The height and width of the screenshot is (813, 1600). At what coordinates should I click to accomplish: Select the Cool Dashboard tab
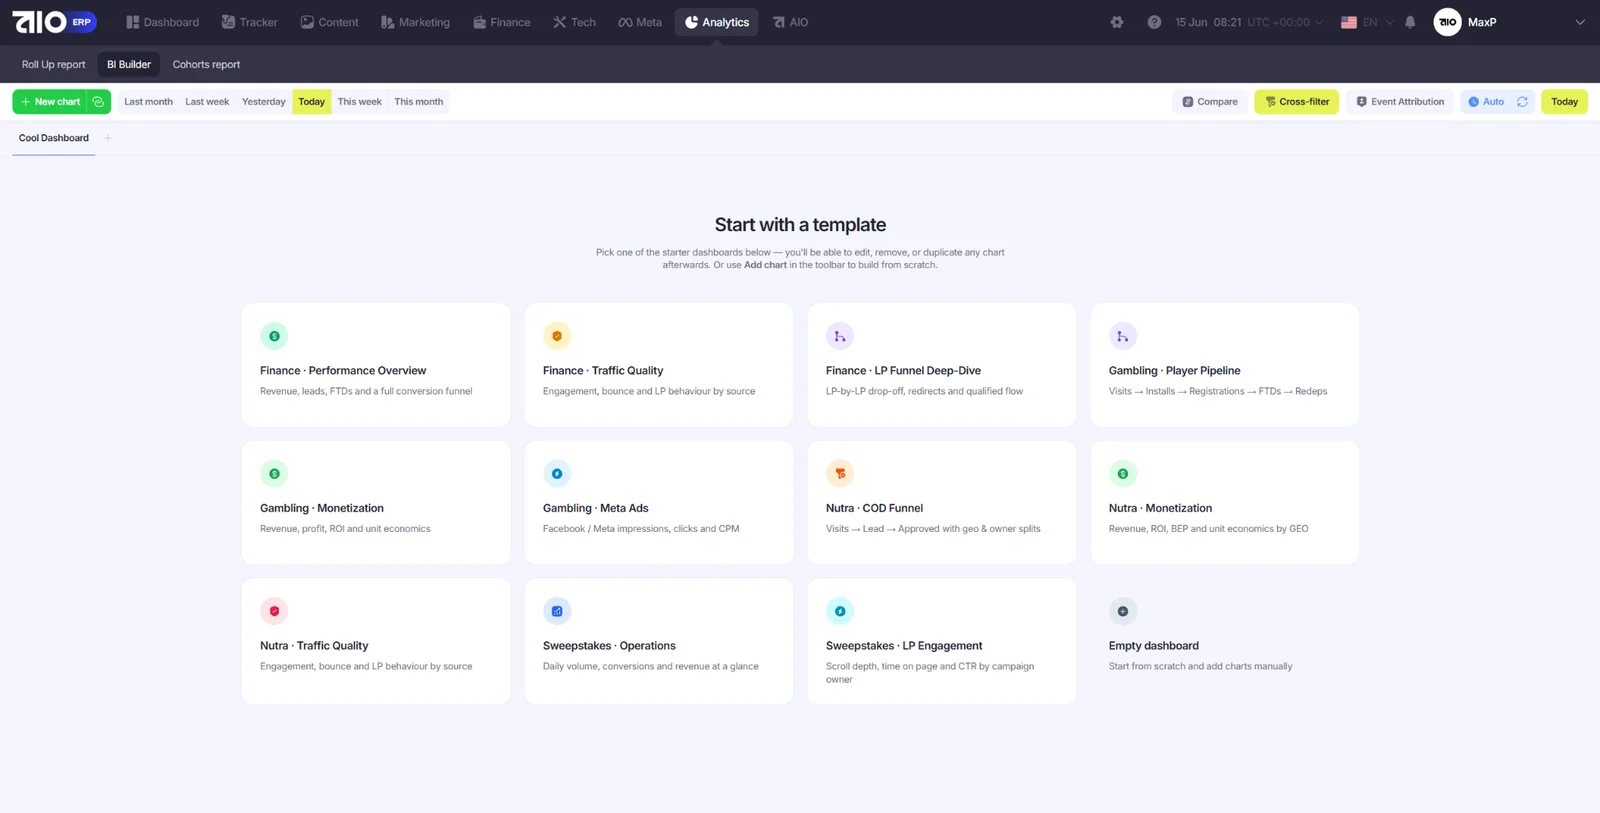54,138
